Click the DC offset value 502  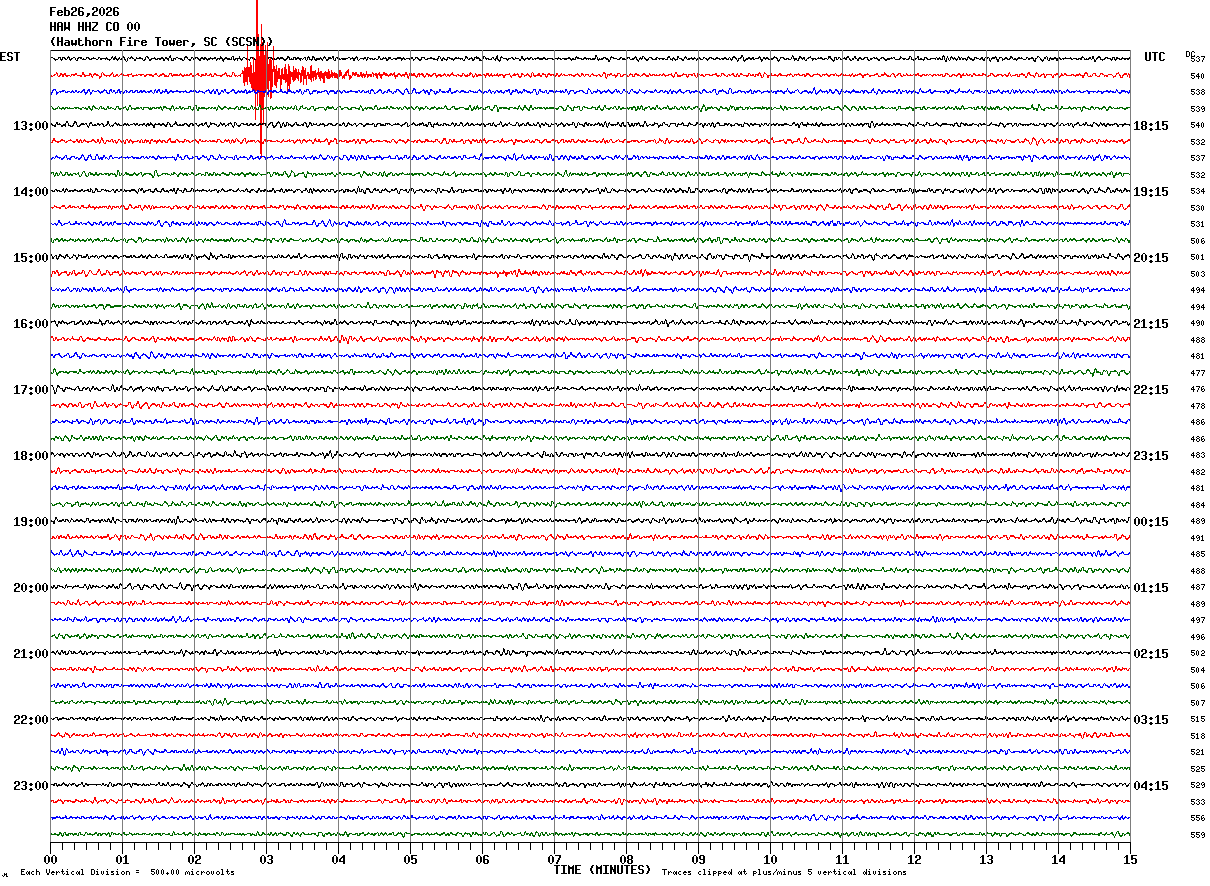[1198, 653]
